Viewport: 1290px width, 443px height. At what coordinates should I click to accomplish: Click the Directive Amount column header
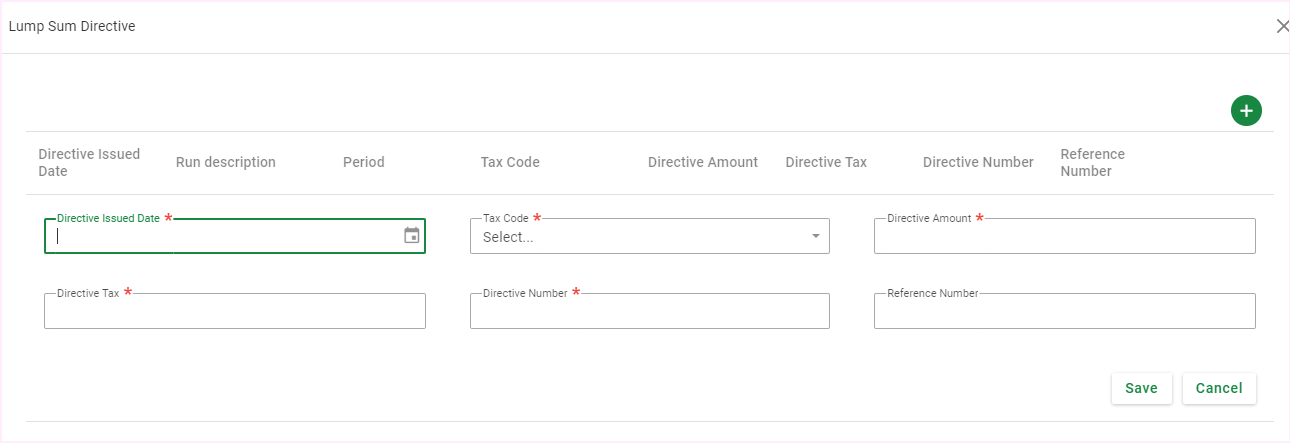[x=703, y=162]
